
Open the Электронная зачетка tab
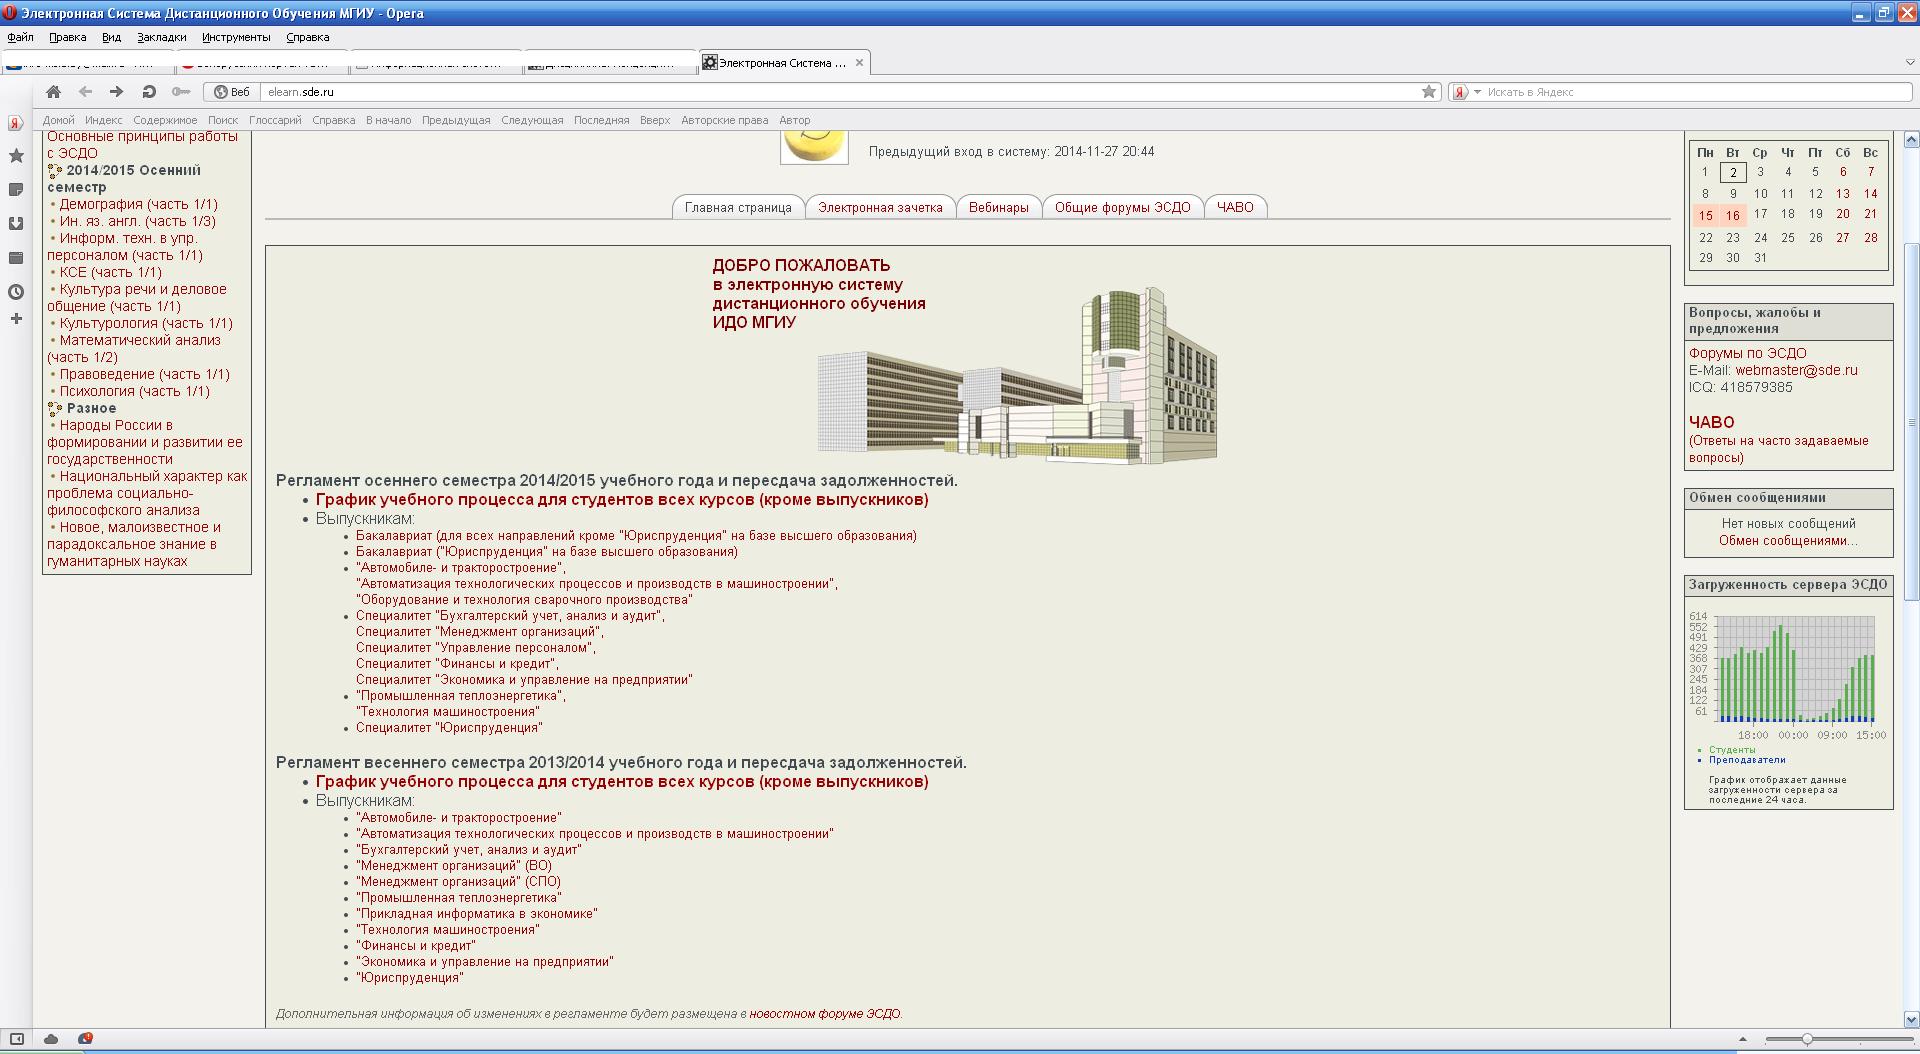(x=880, y=207)
